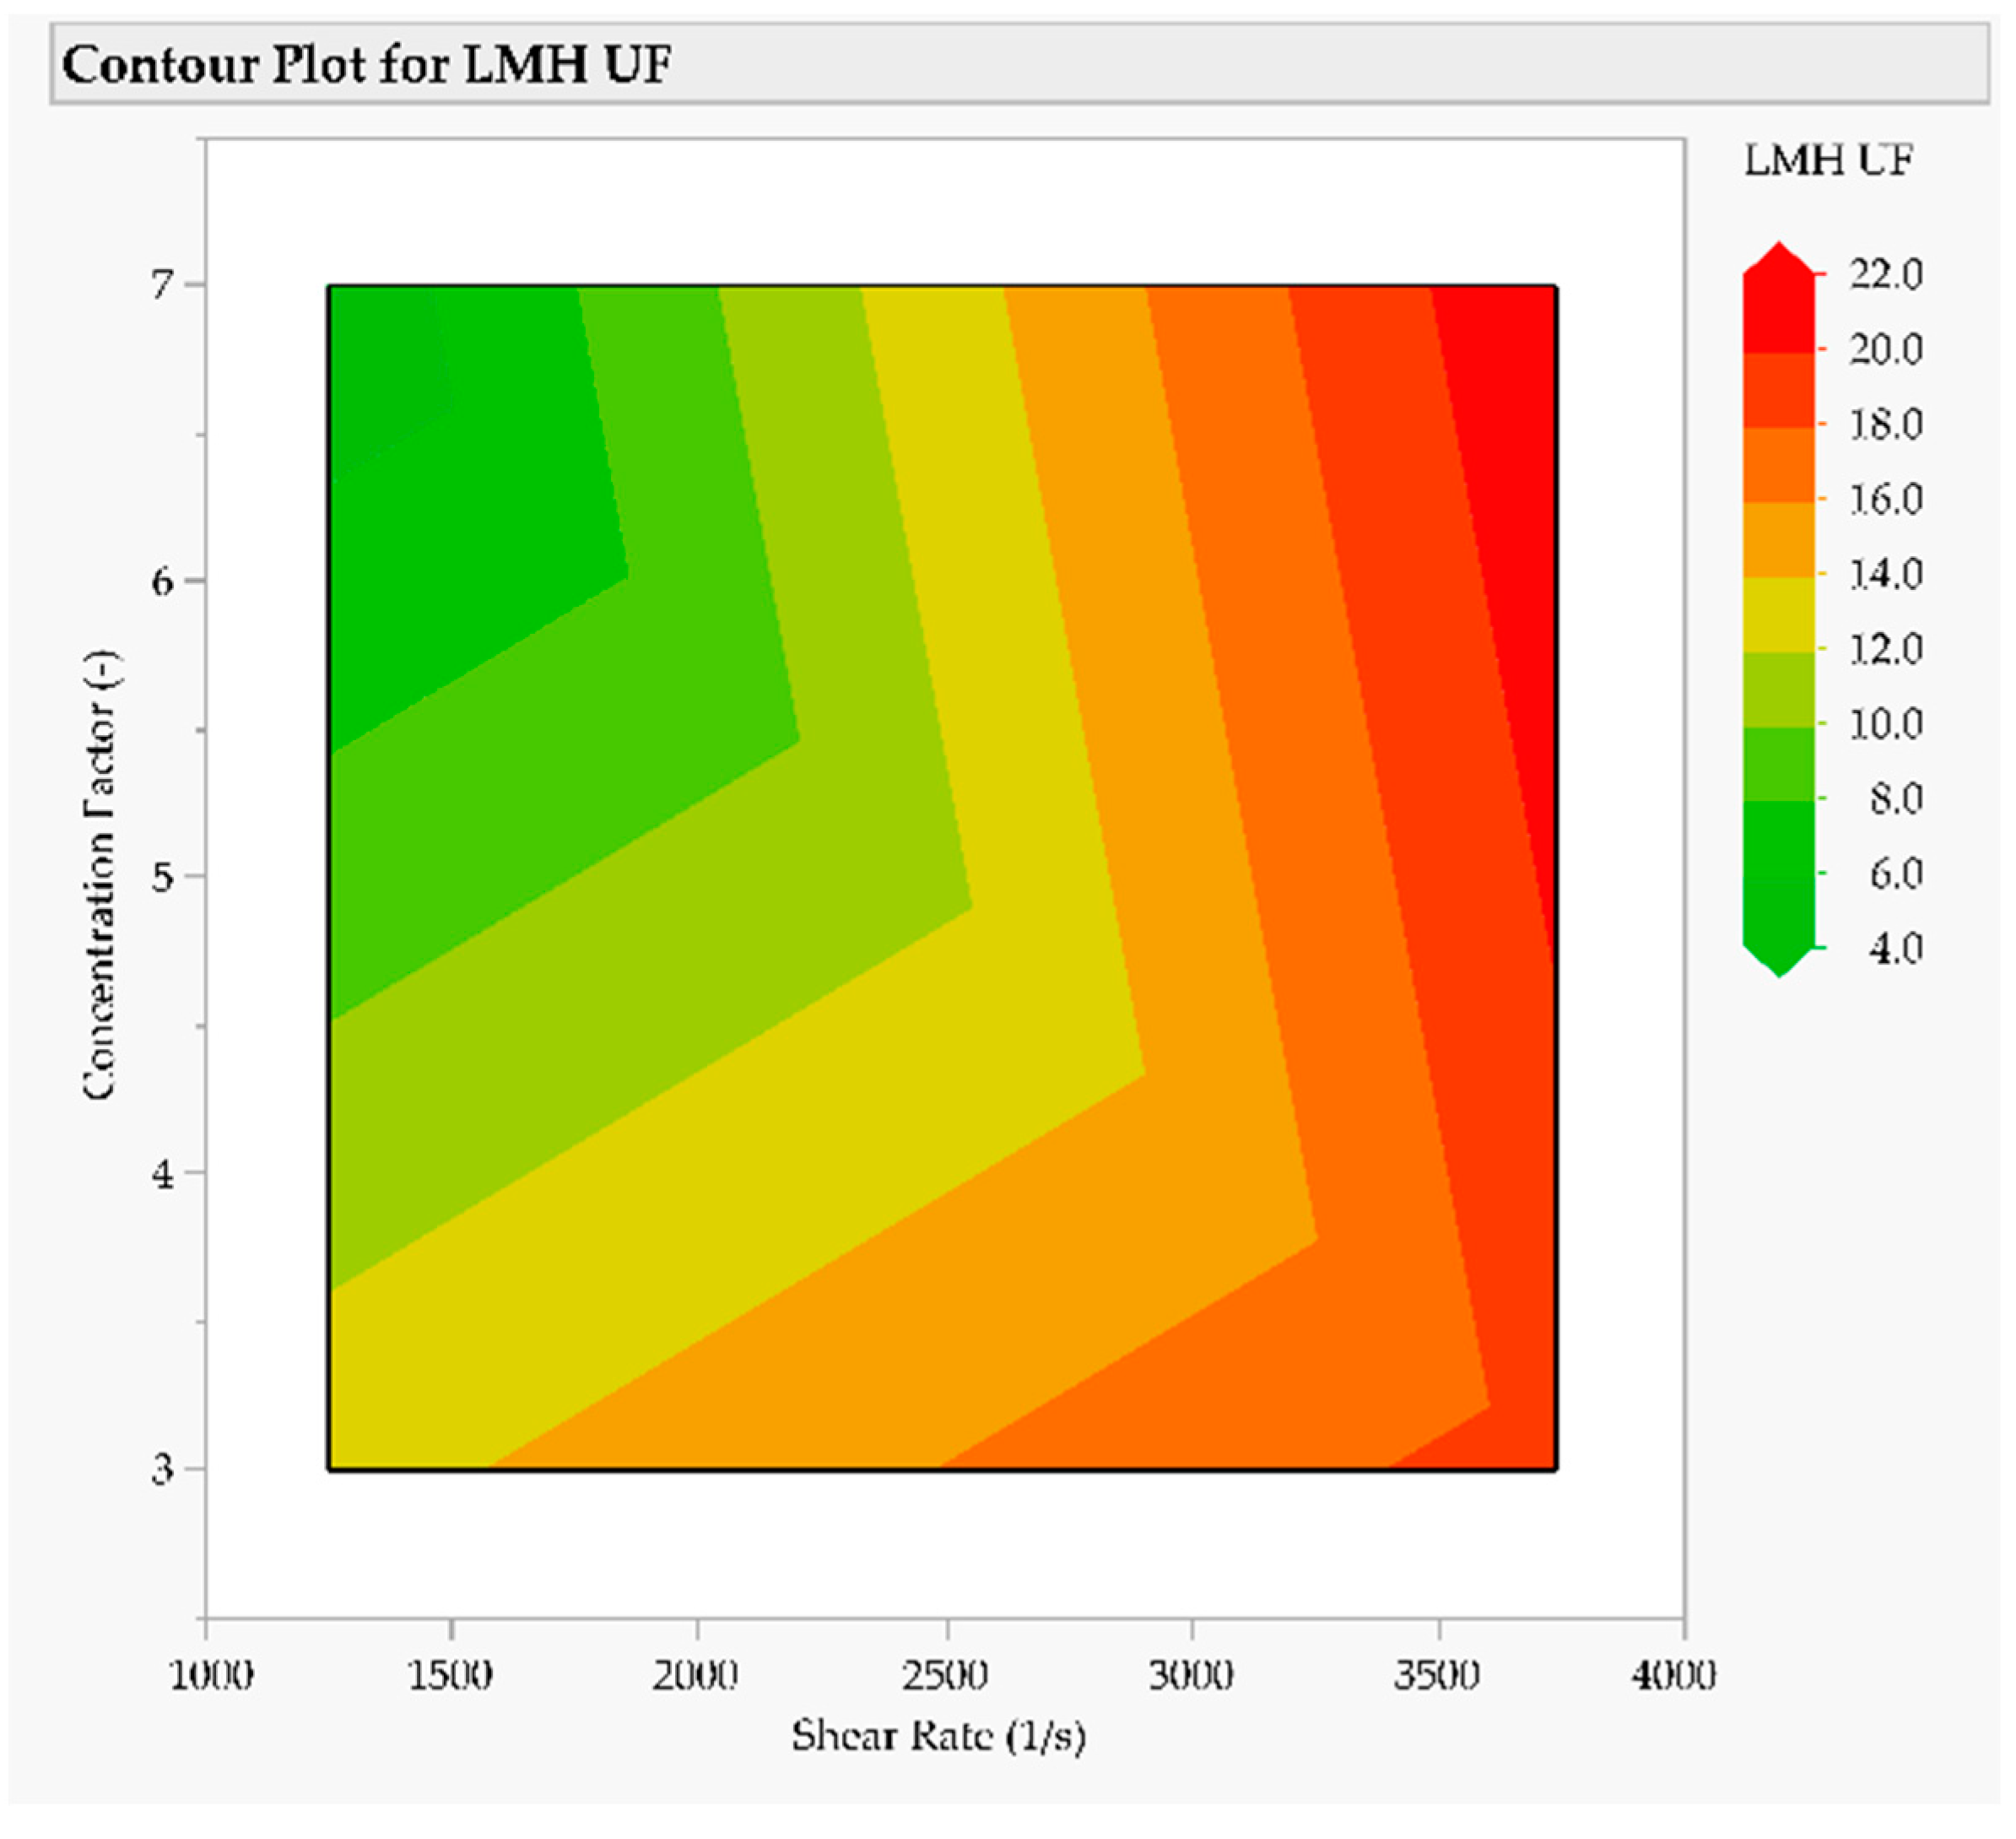Click the yellow-green 10.0–12.0 legend swatch
2016x1839 pixels.
coord(1778,690)
